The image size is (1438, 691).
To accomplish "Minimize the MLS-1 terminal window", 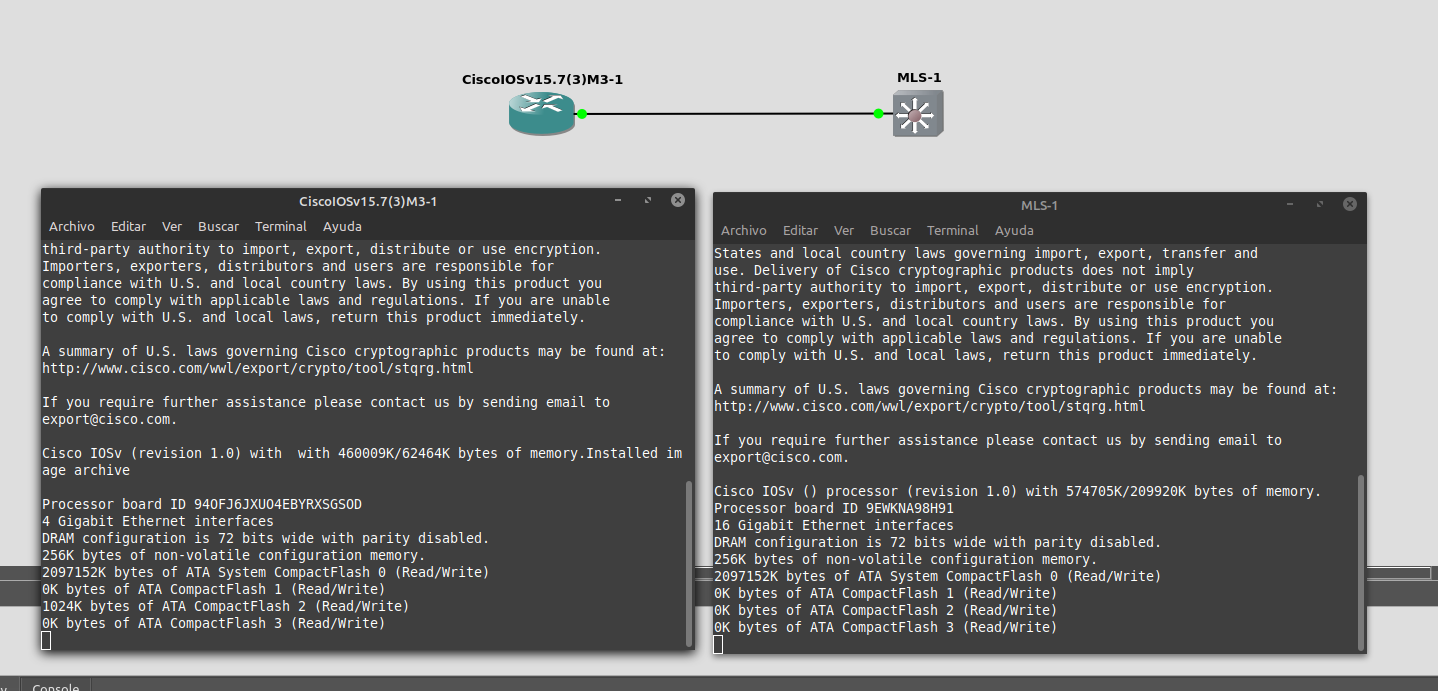I will [x=1291, y=205].
